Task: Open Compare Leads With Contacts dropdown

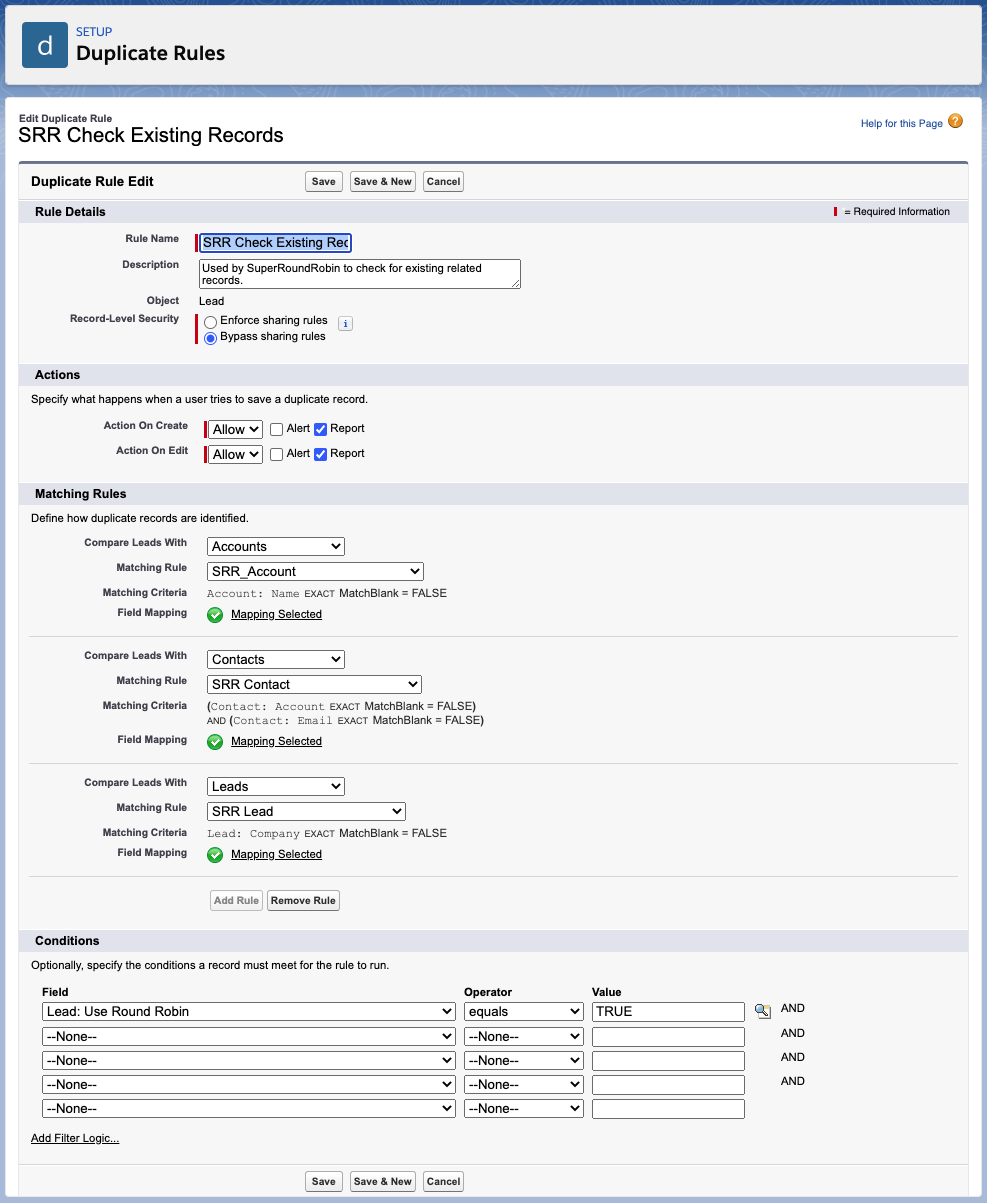Action: 276,659
